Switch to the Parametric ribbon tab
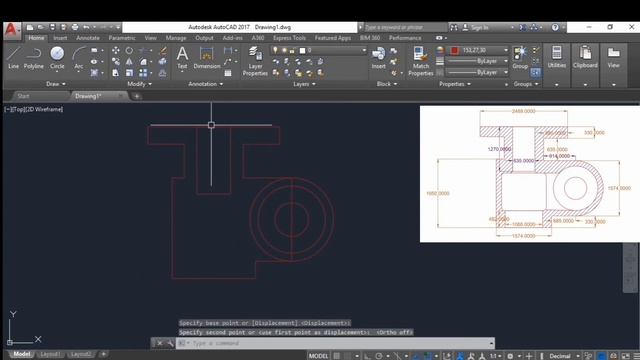This screenshot has height=360, width=640. (x=122, y=38)
